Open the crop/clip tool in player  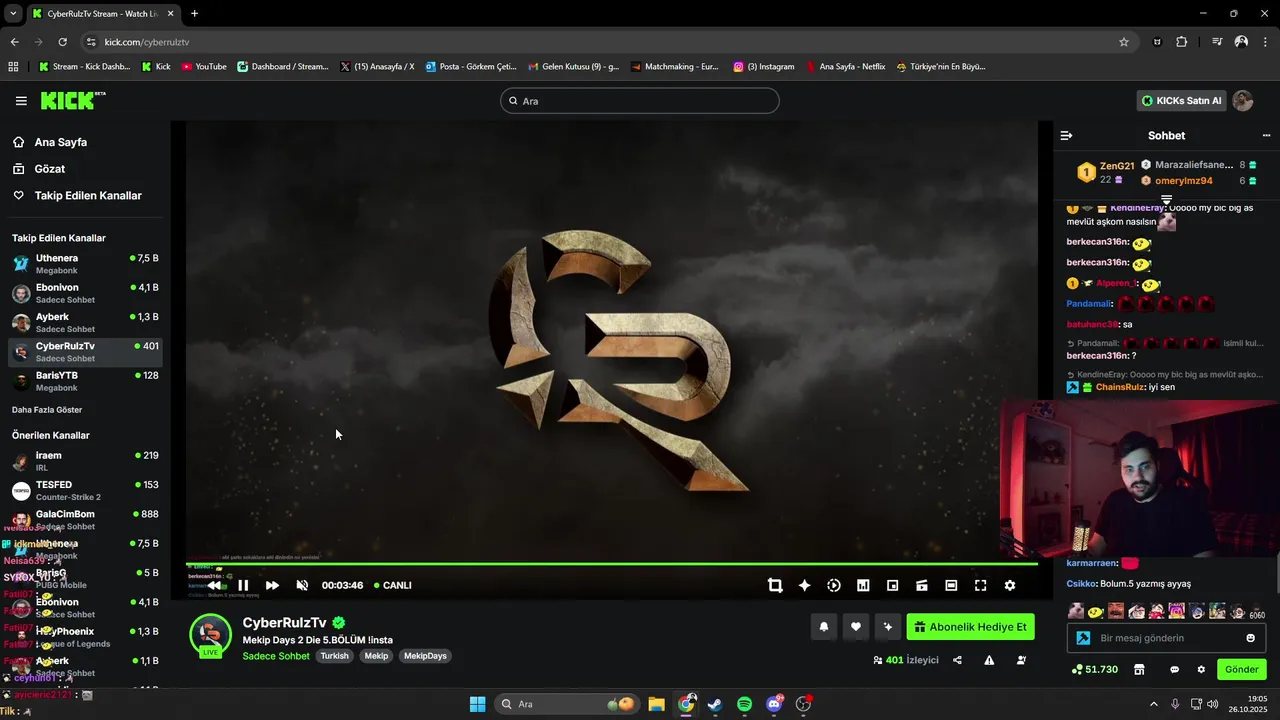click(x=775, y=586)
